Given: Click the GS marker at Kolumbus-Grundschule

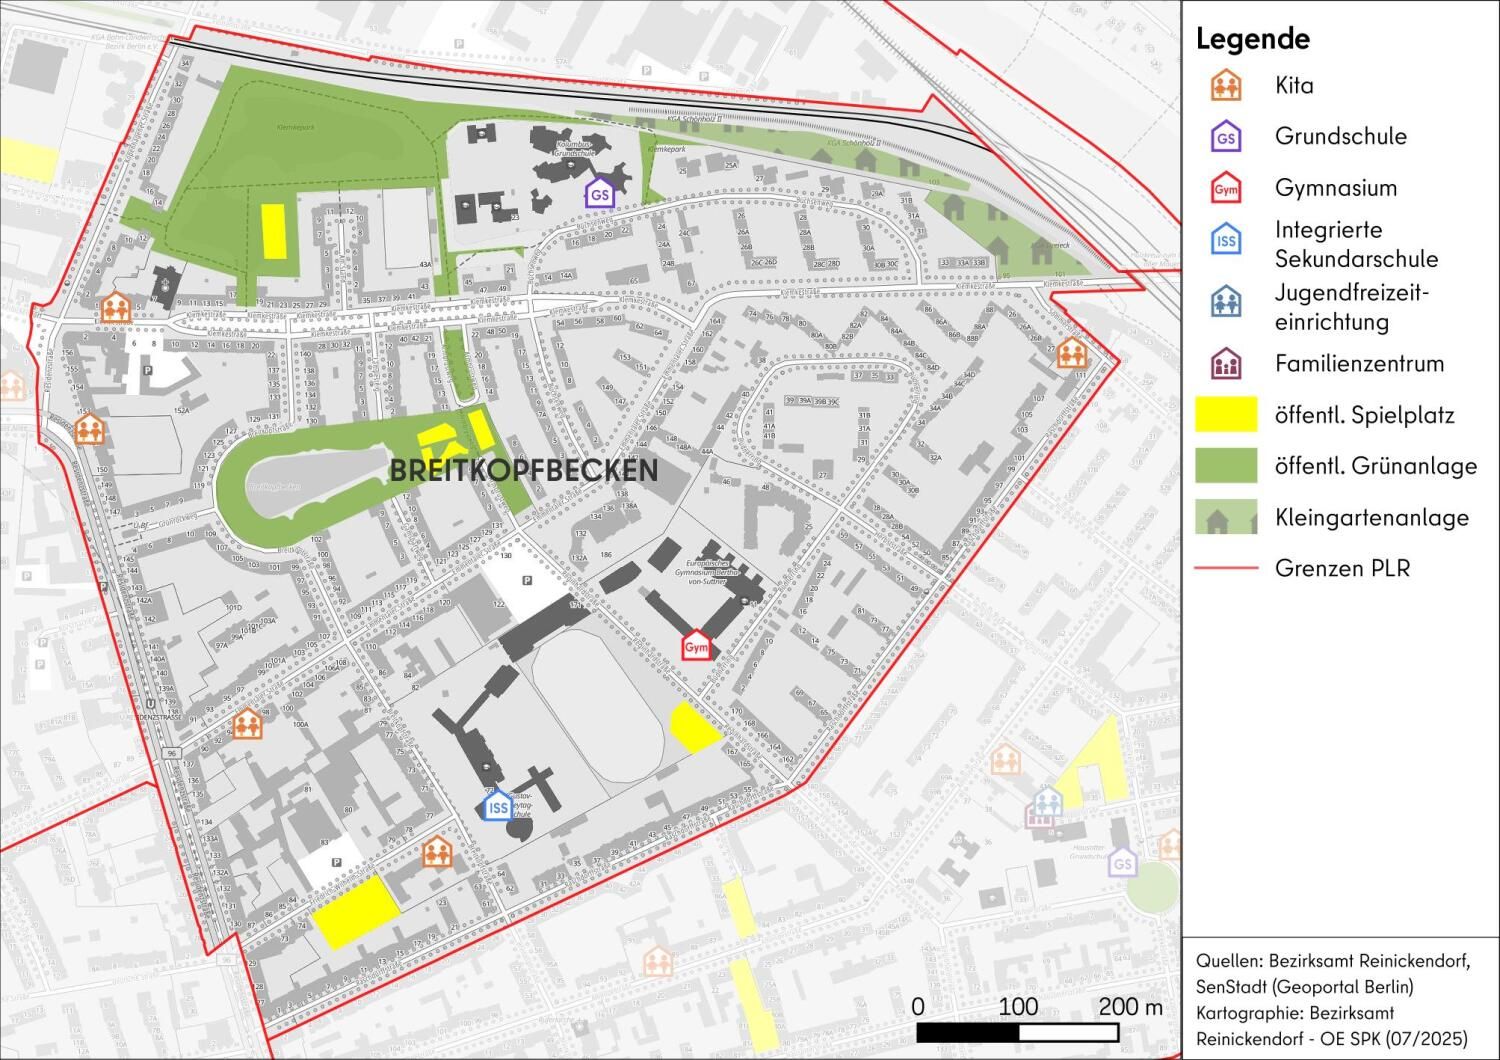Looking at the screenshot, I should [600, 194].
